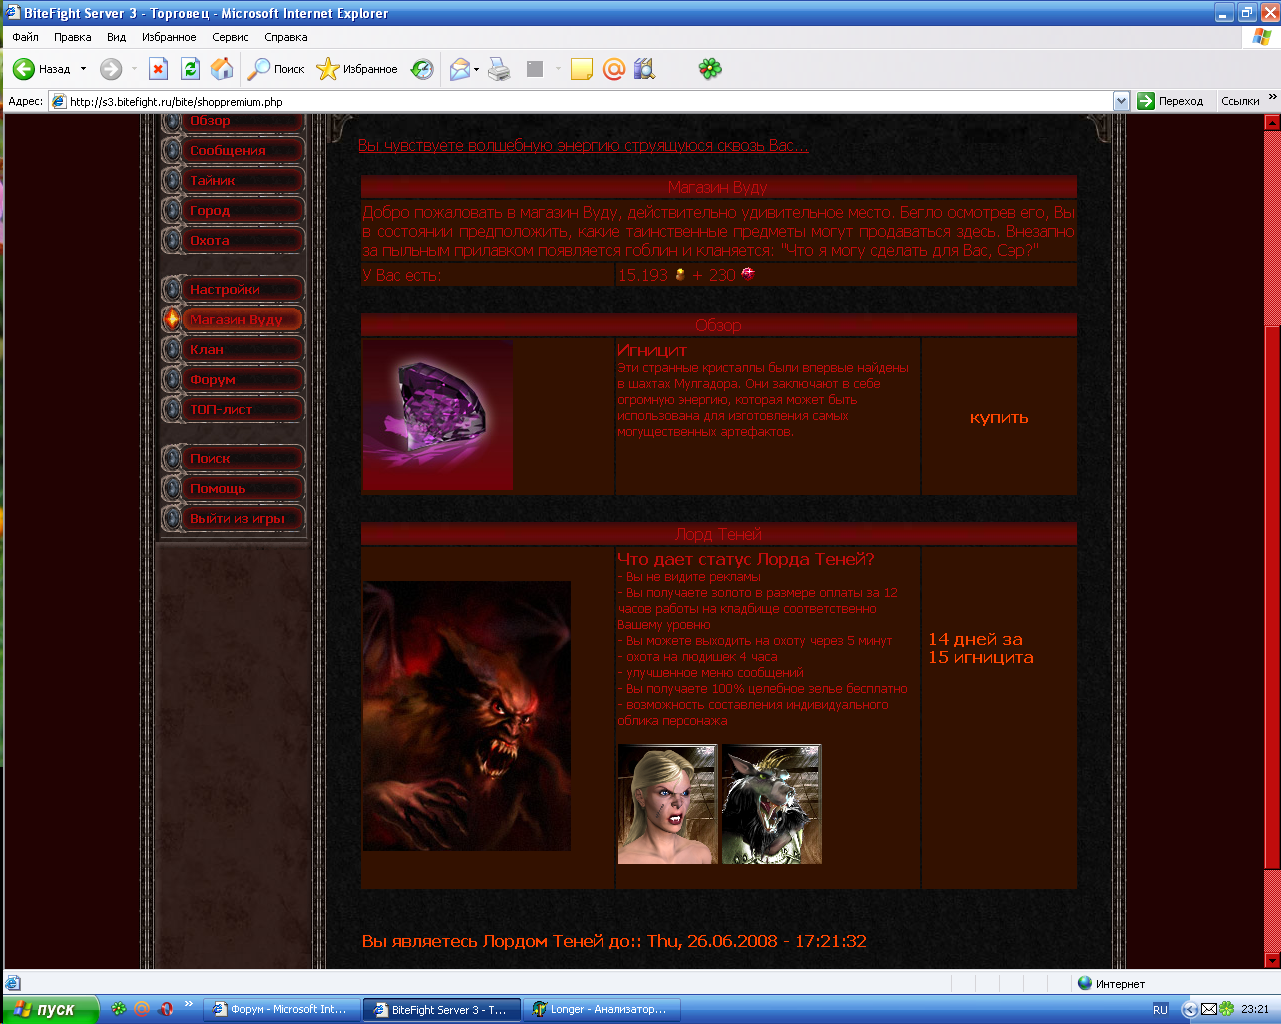Open the Вид menu
1281x1024 pixels.
tap(116, 37)
